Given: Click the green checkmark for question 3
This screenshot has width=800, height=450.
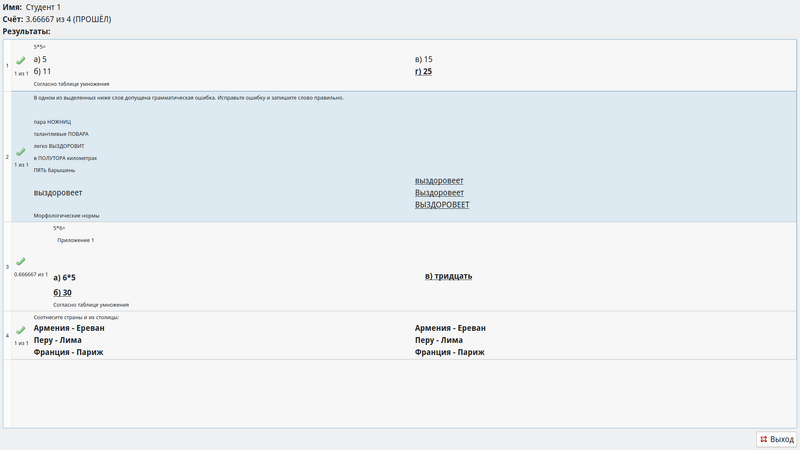Looking at the screenshot, I should tap(21, 261).
